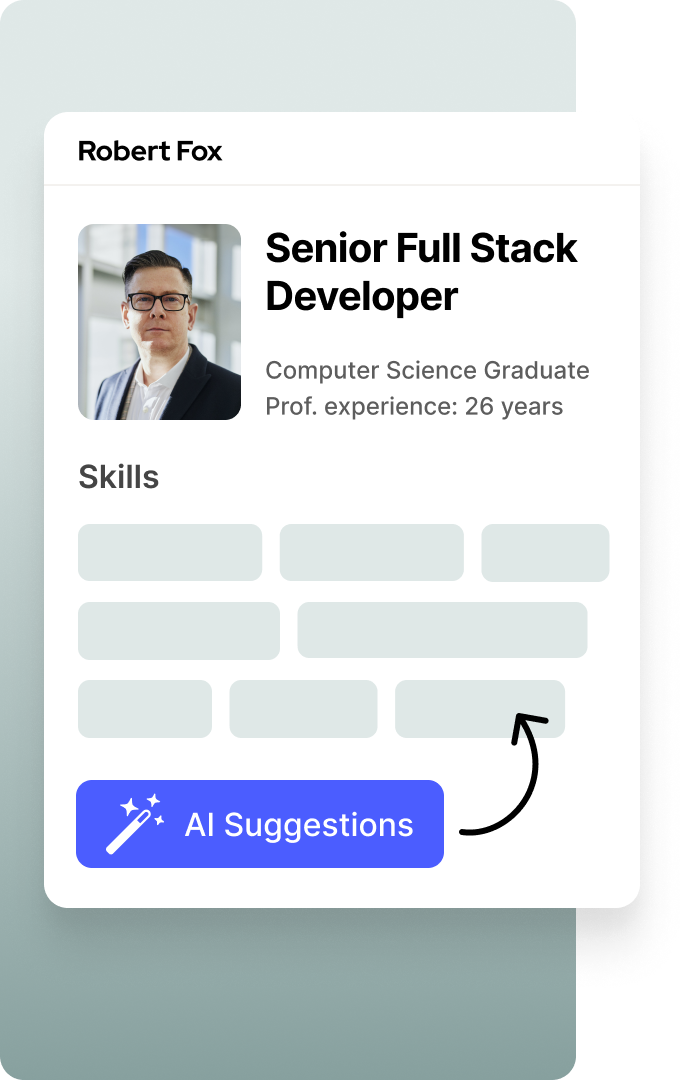Viewport: 680px width, 1080px height.
Task: Select middle skill placeholder in top row
Action: coord(371,552)
